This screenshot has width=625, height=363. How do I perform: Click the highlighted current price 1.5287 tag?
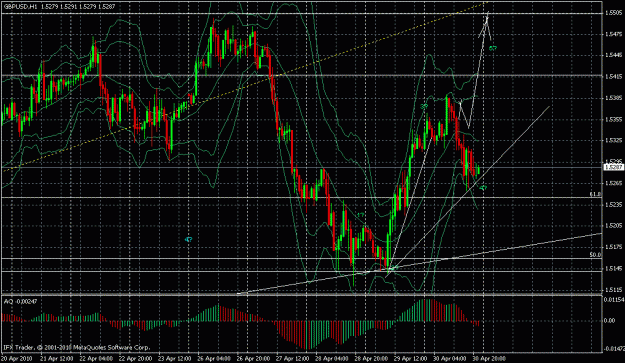point(613,167)
